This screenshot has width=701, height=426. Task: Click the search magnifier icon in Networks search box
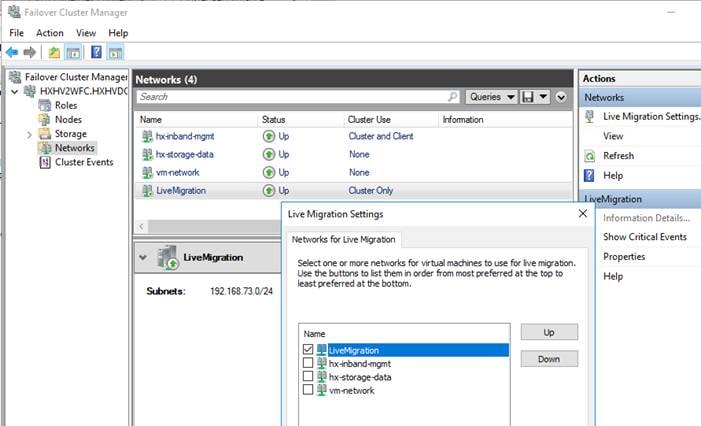452,97
